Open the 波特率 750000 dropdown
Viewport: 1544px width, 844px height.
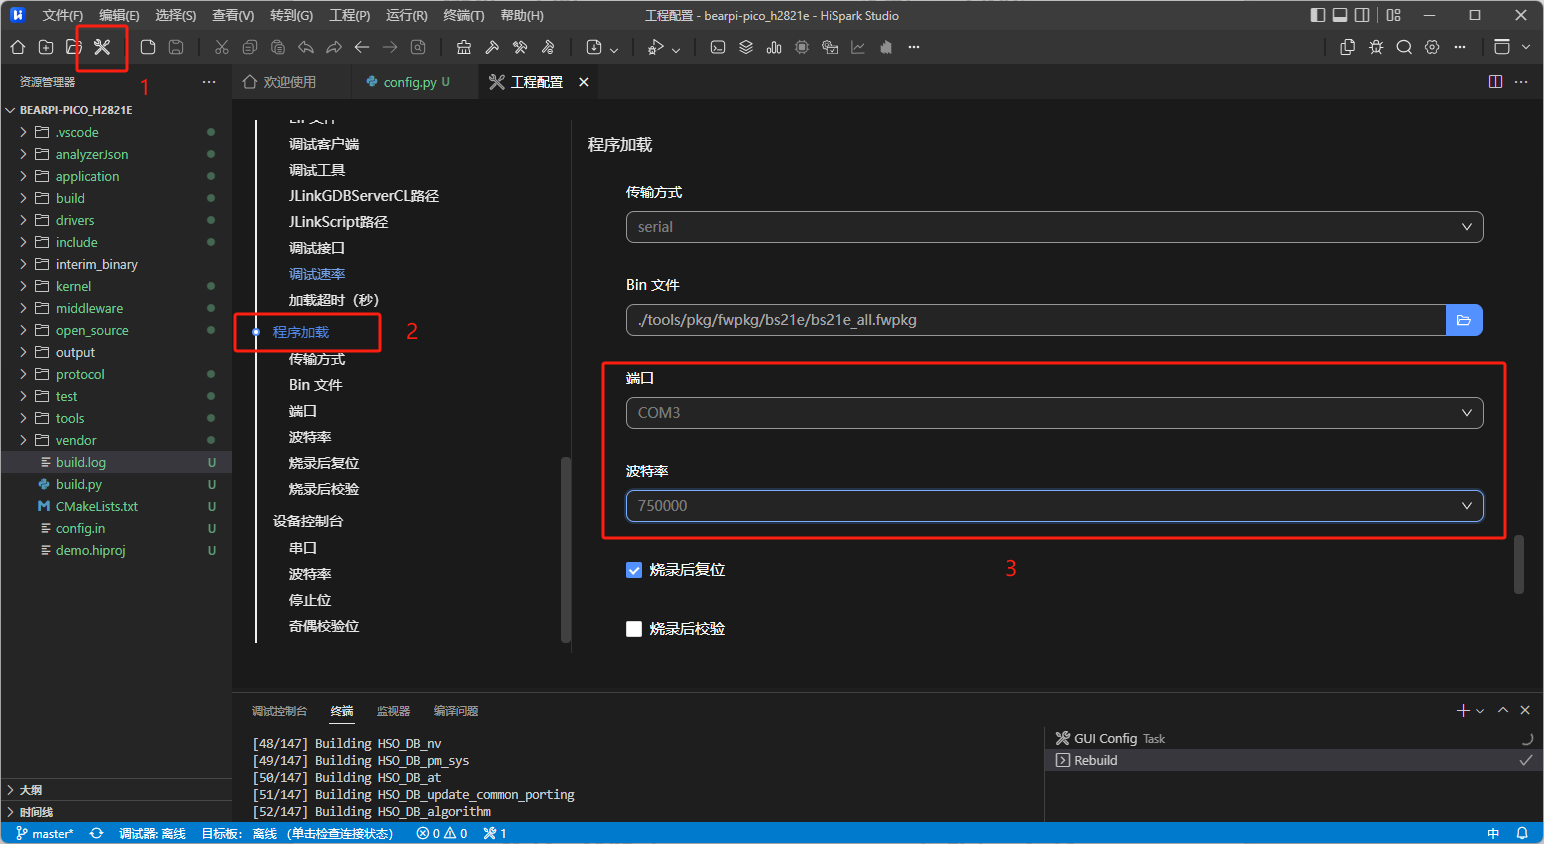click(1054, 506)
